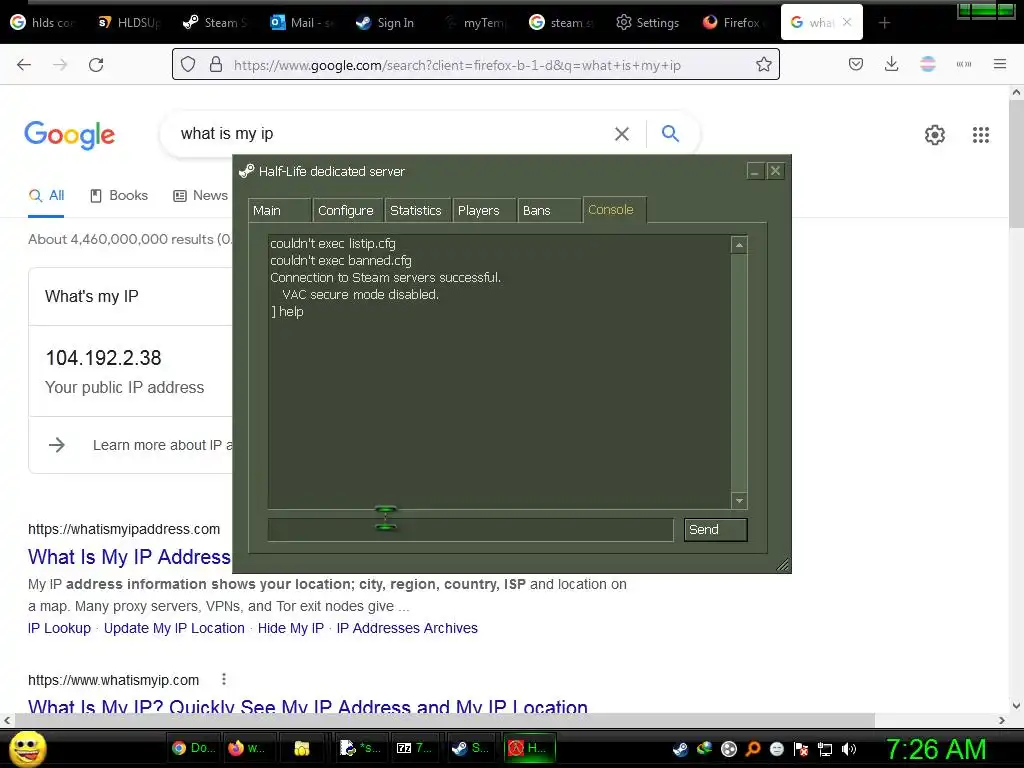The width and height of the screenshot is (1024, 768).
Task: Open the smiley start menu button
Action: pyautogui.click(x=27, y=748)
